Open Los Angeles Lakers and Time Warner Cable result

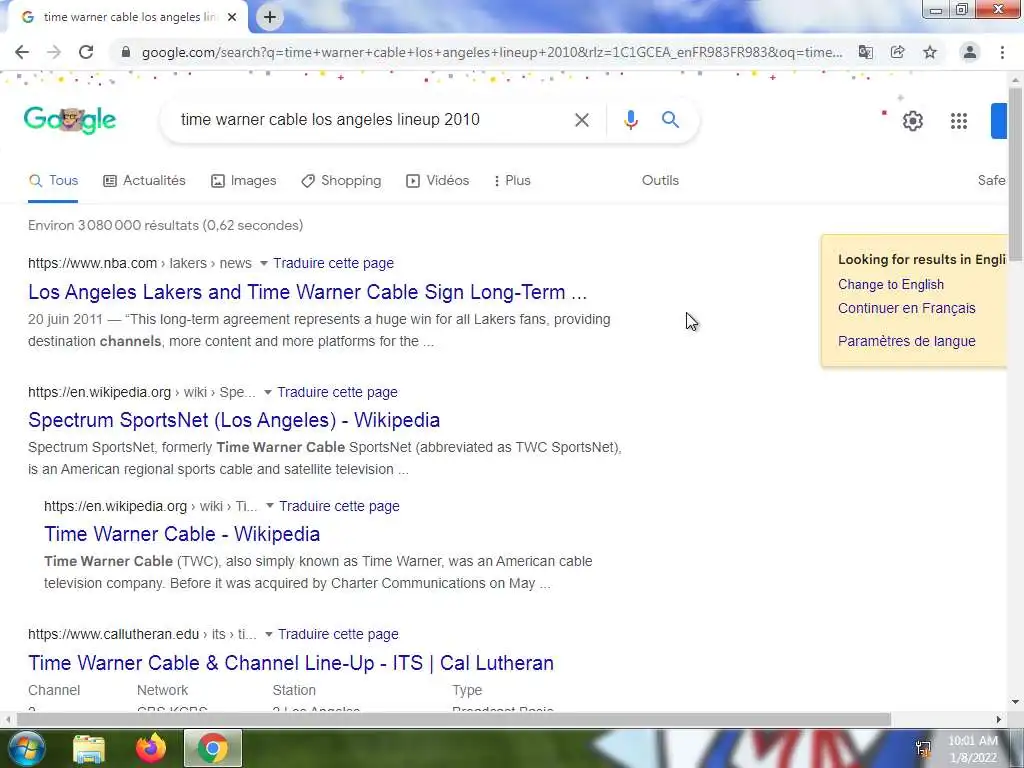[308, 292]
